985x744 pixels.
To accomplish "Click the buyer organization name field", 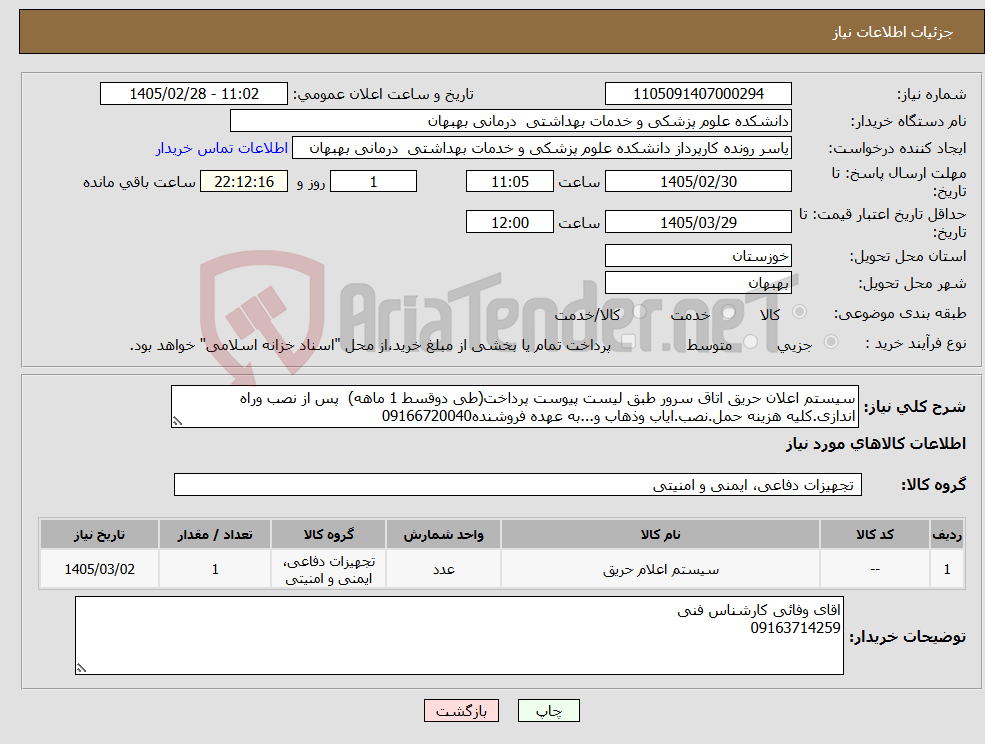I will click(511, 121).
